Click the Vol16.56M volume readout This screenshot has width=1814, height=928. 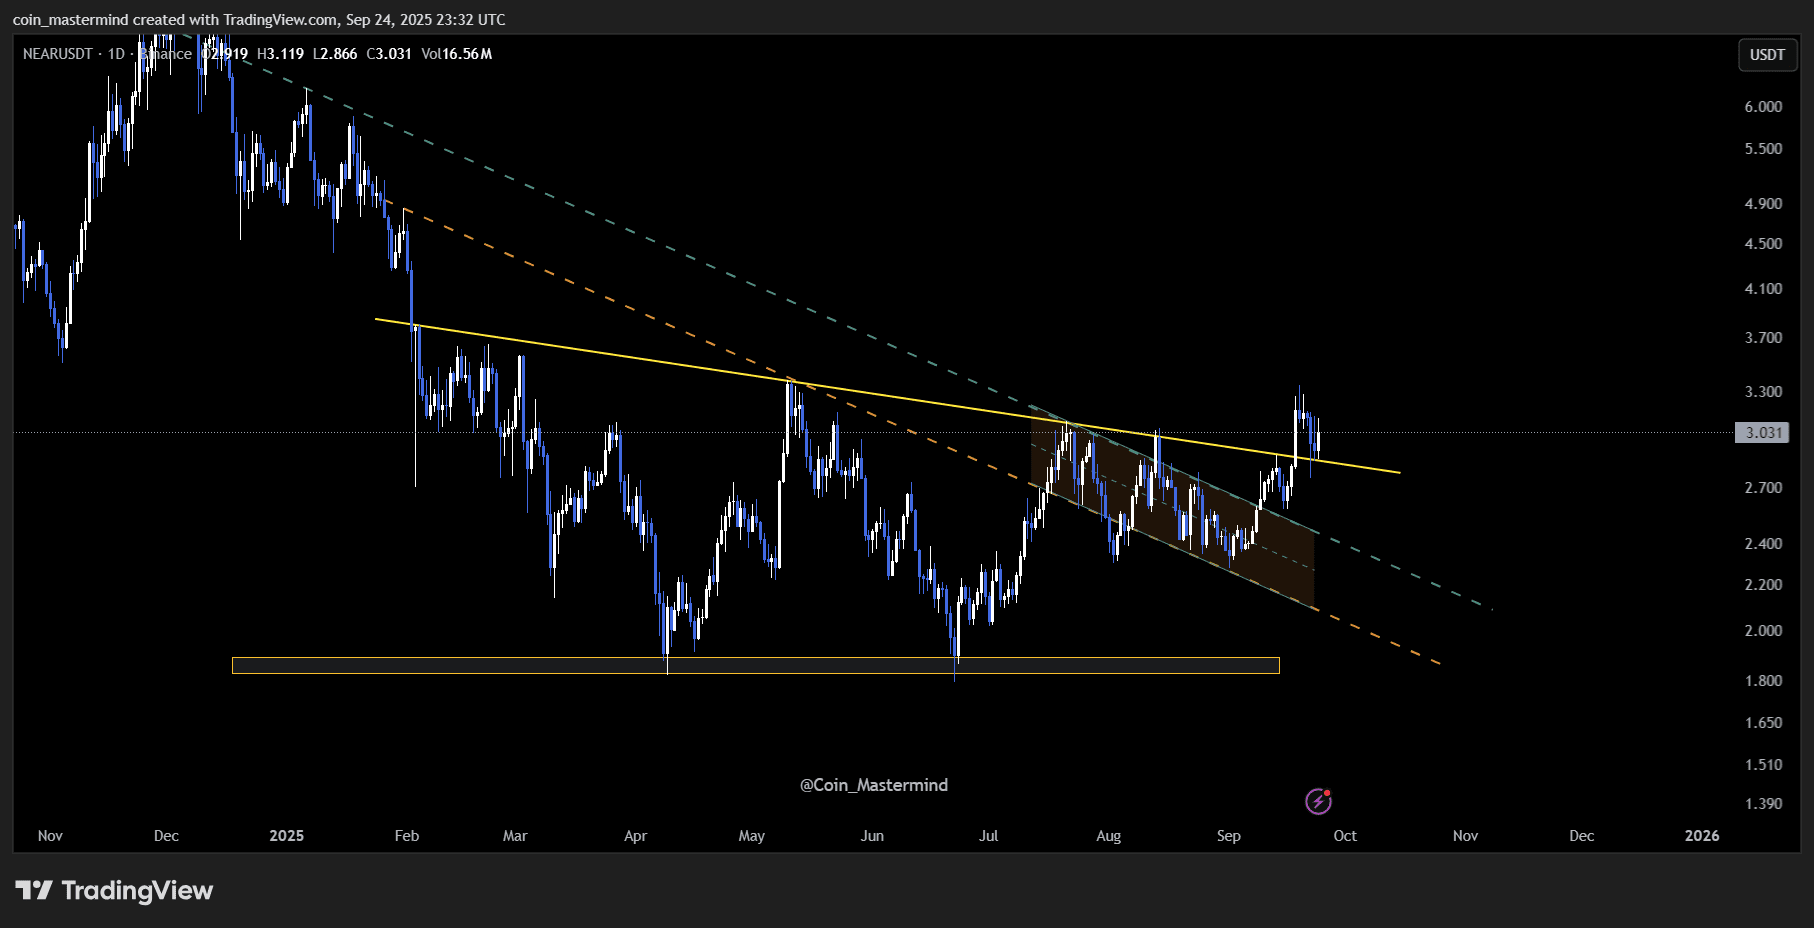pos(457,54)
